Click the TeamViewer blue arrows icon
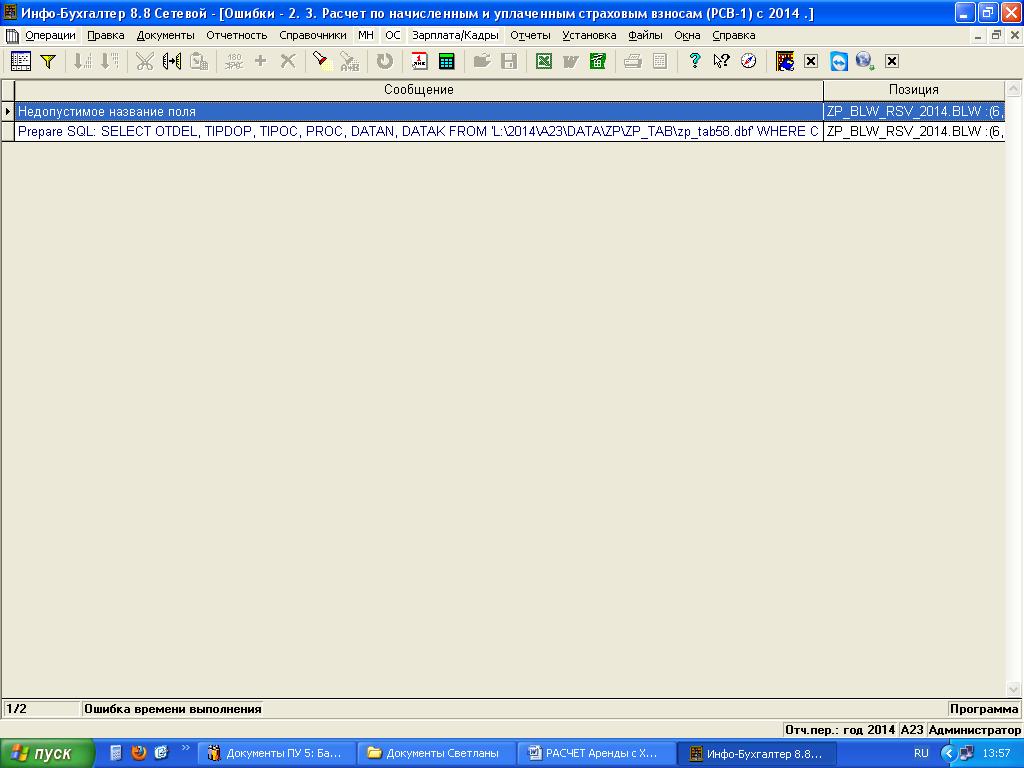 click(839, 61)
